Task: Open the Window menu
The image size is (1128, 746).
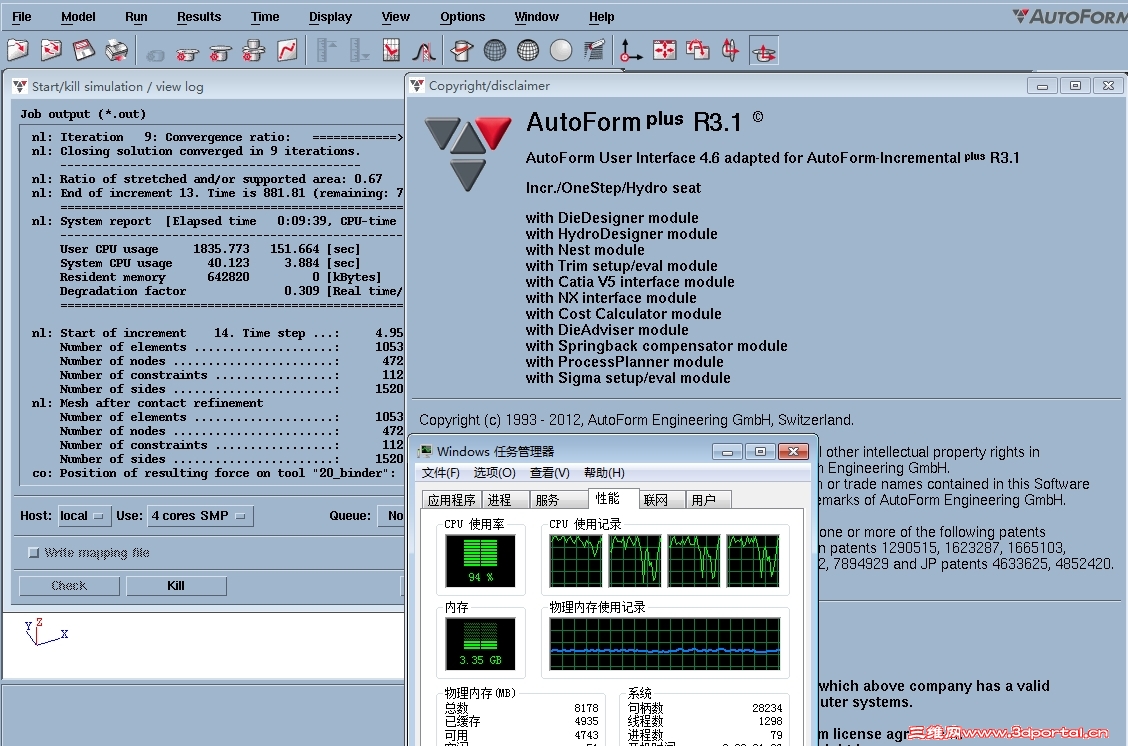Action: point(537,17)
